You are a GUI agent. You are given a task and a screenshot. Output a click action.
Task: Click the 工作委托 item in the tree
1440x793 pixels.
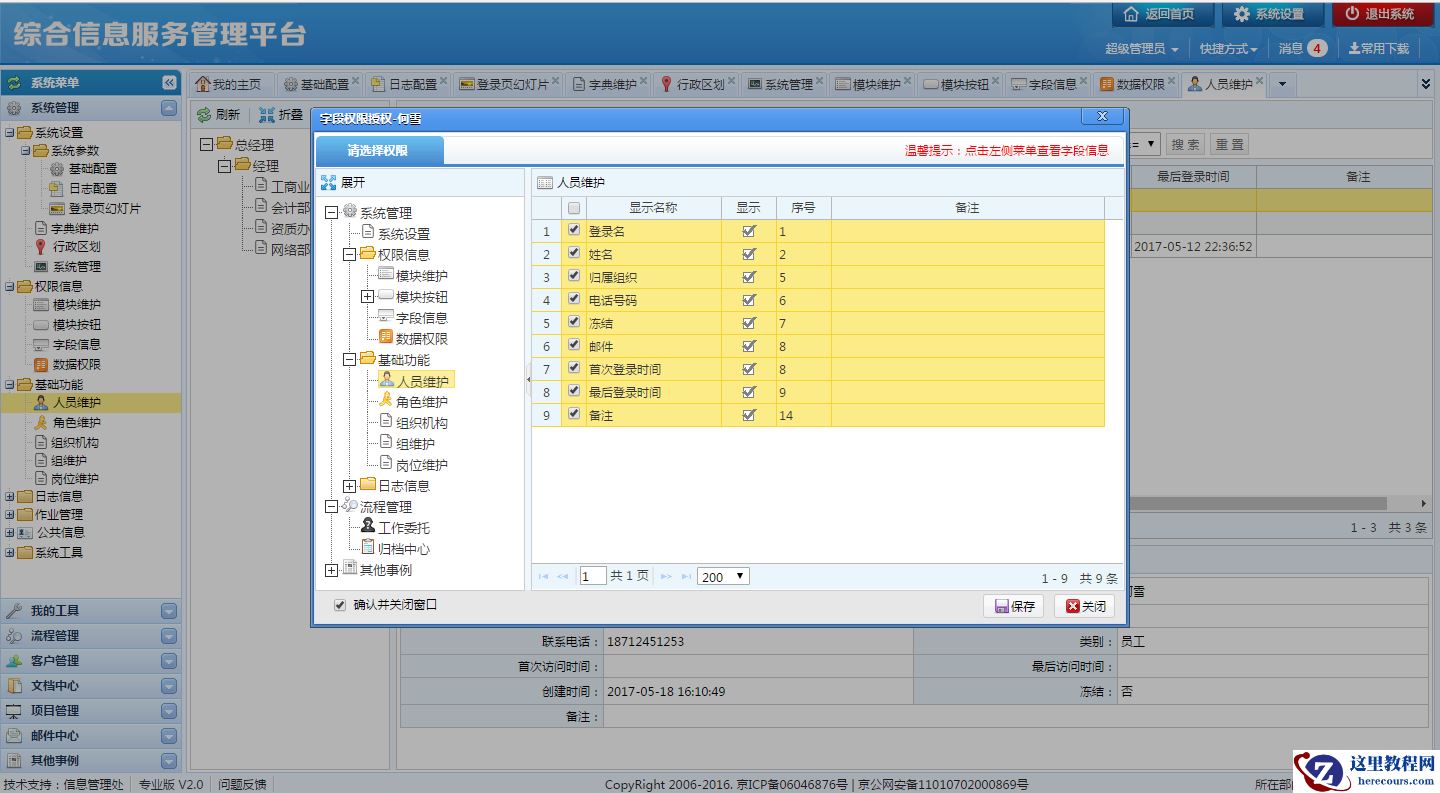coord(403,528)
